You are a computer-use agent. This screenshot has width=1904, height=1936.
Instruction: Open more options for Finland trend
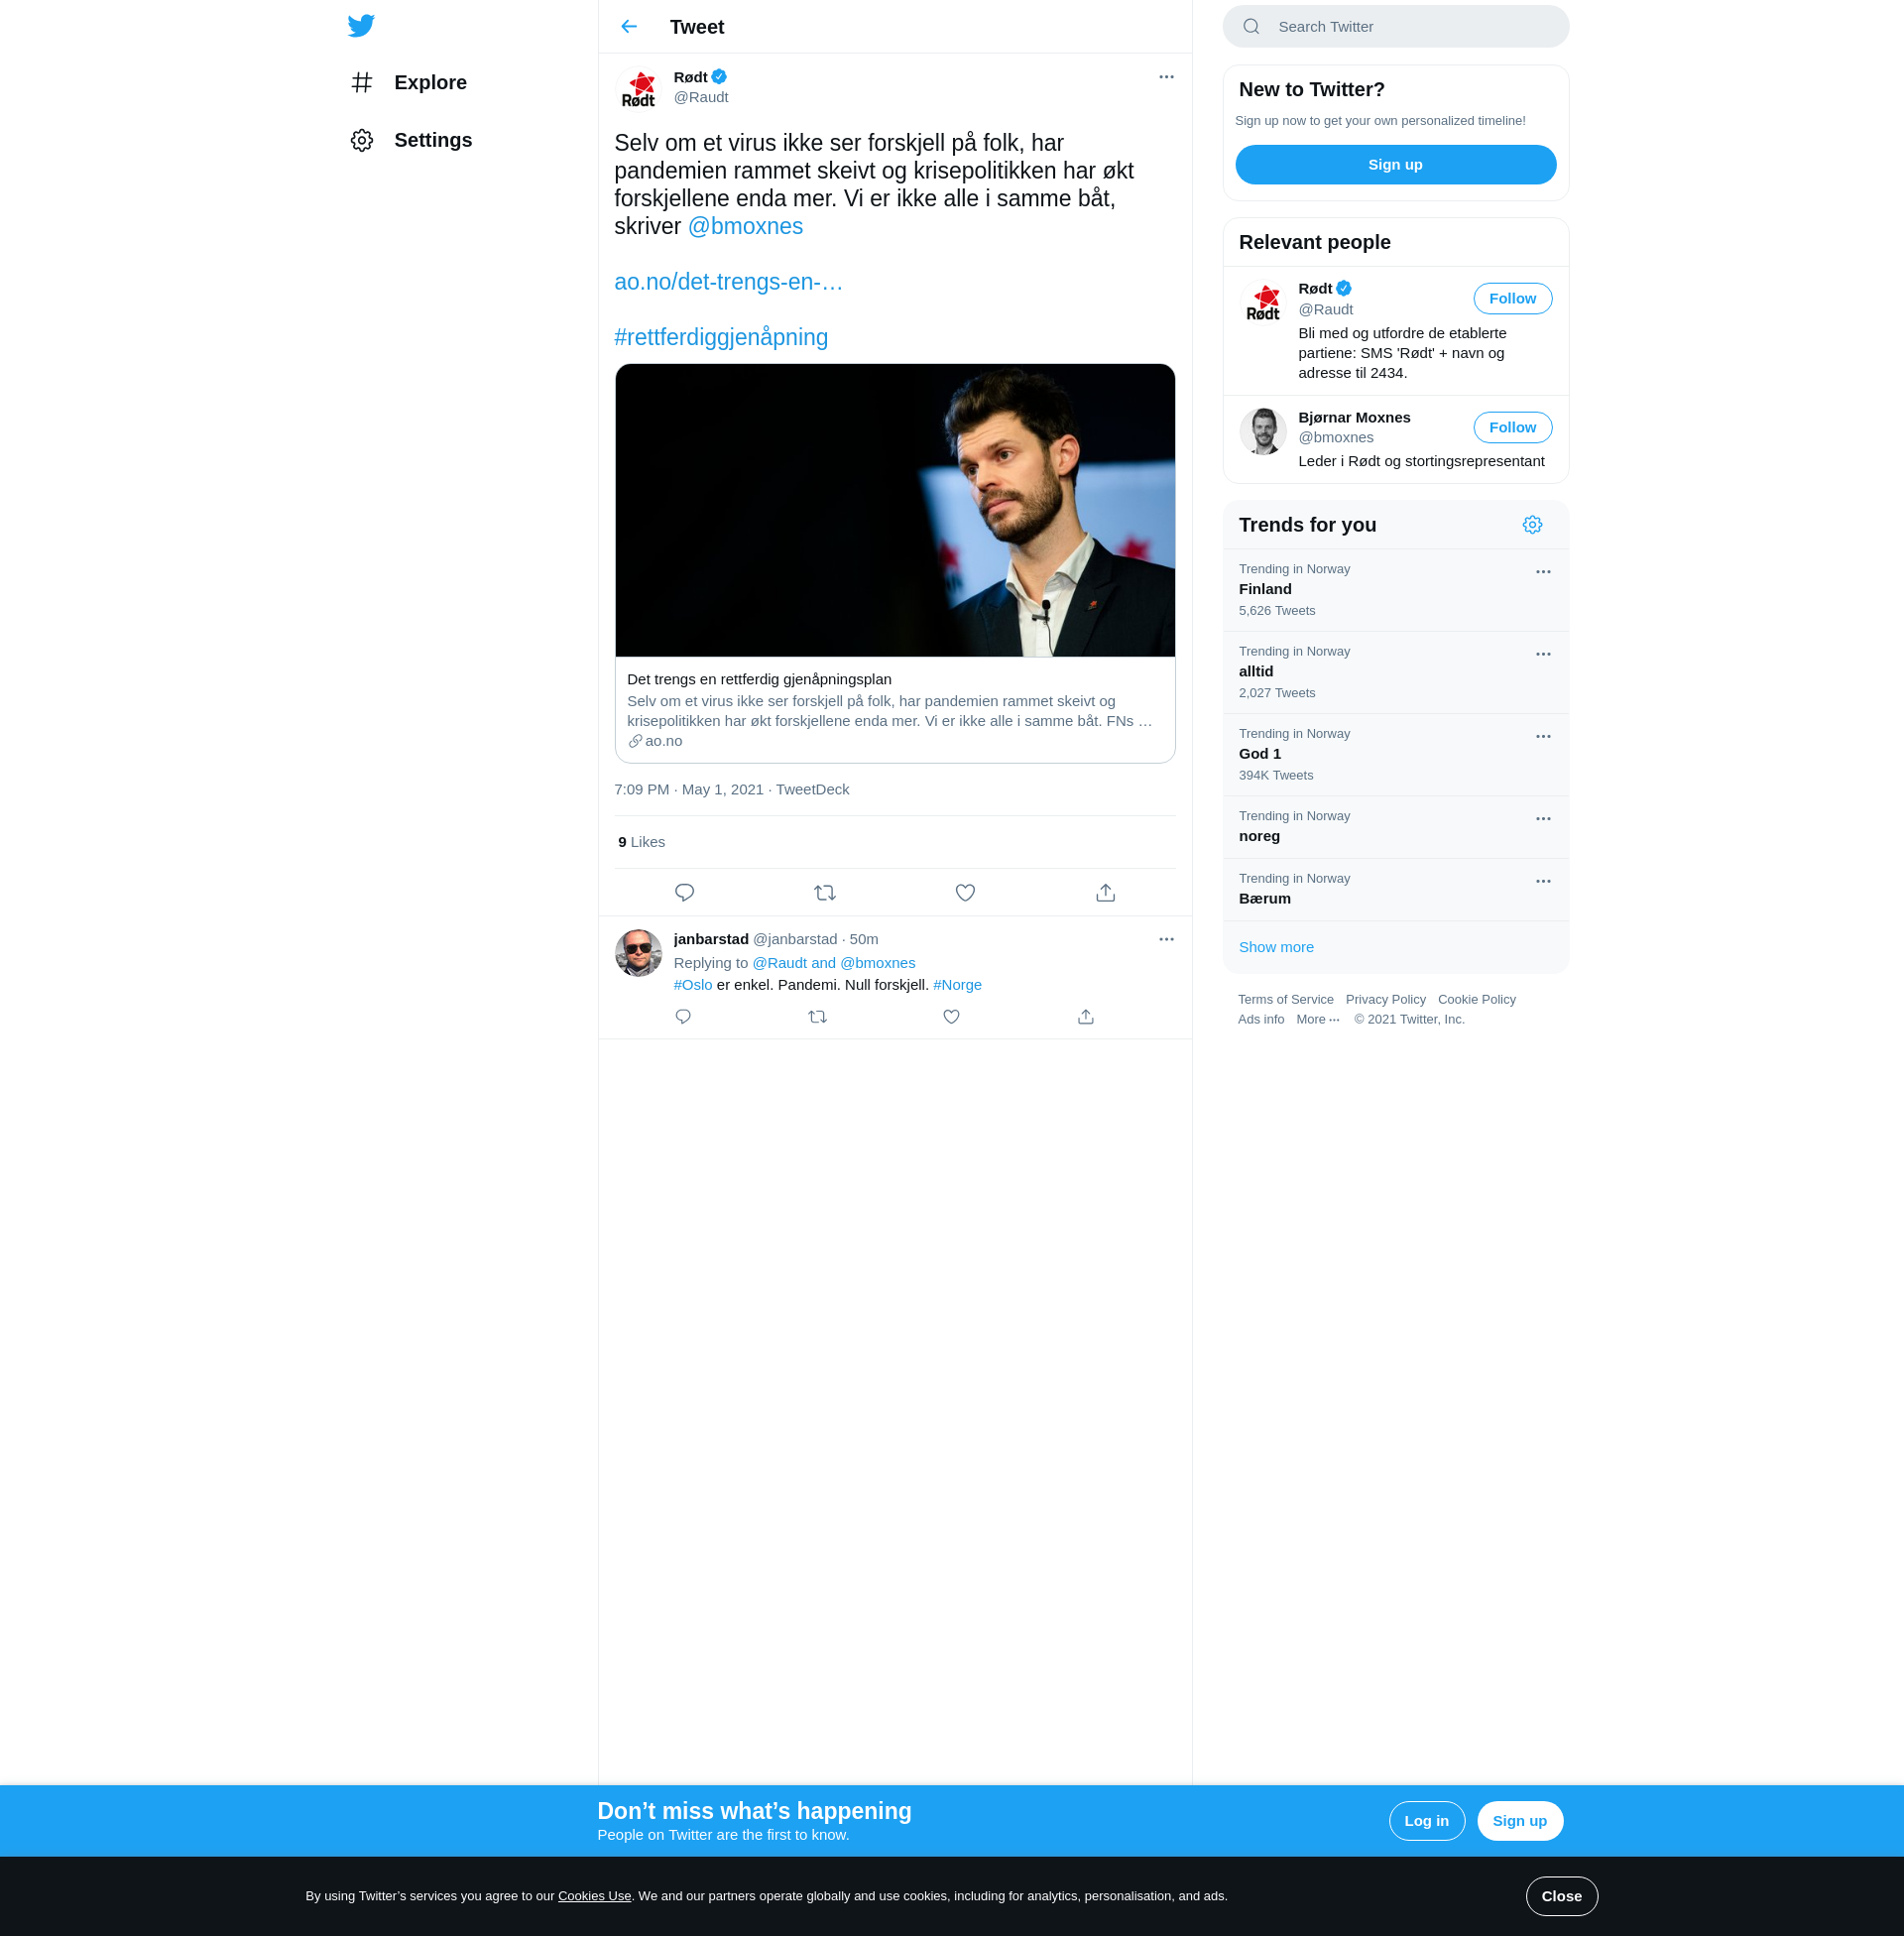1543,572
